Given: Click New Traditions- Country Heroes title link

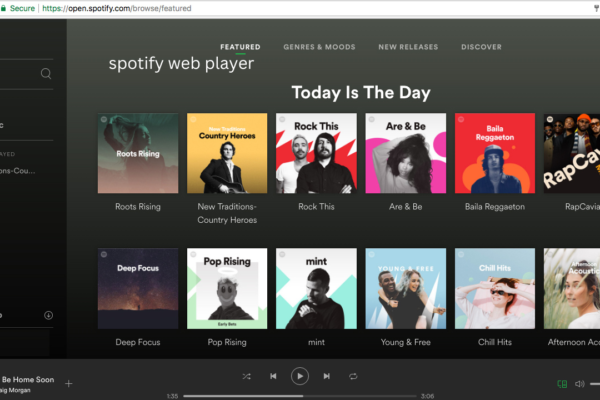Looking at the screenshot, I should [x=227, y=213].
